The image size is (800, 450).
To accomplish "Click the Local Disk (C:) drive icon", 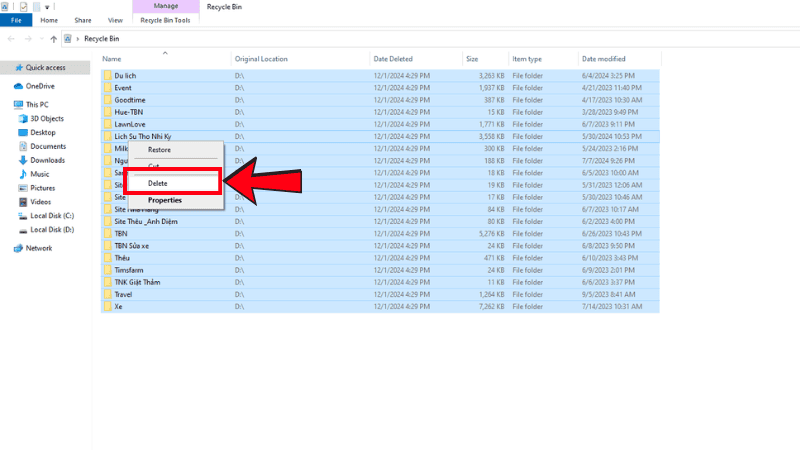I will pyautogui.click(x=22, y=216).
